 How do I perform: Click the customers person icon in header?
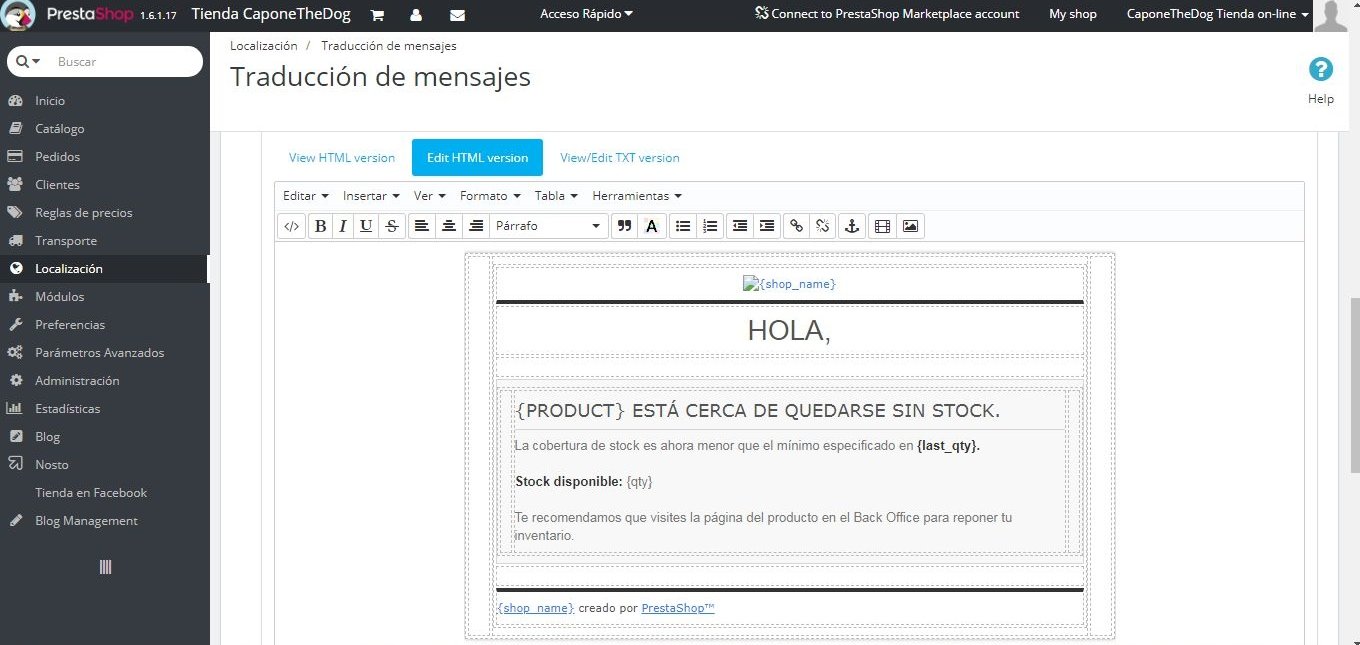pyautogui.click(x=415, y=15)
